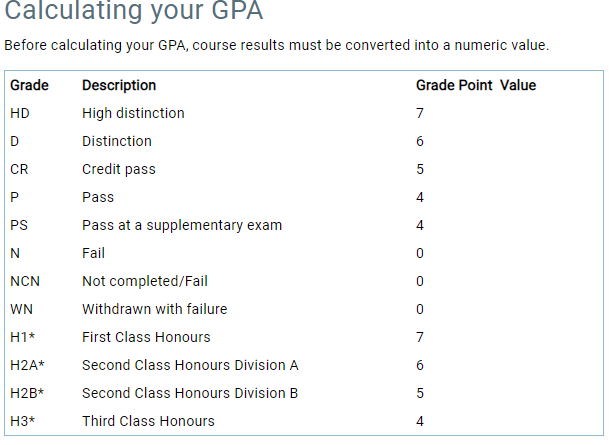Click the PS grade code
The width and height of the screenshot is (614, 445).
pos(19,225)
